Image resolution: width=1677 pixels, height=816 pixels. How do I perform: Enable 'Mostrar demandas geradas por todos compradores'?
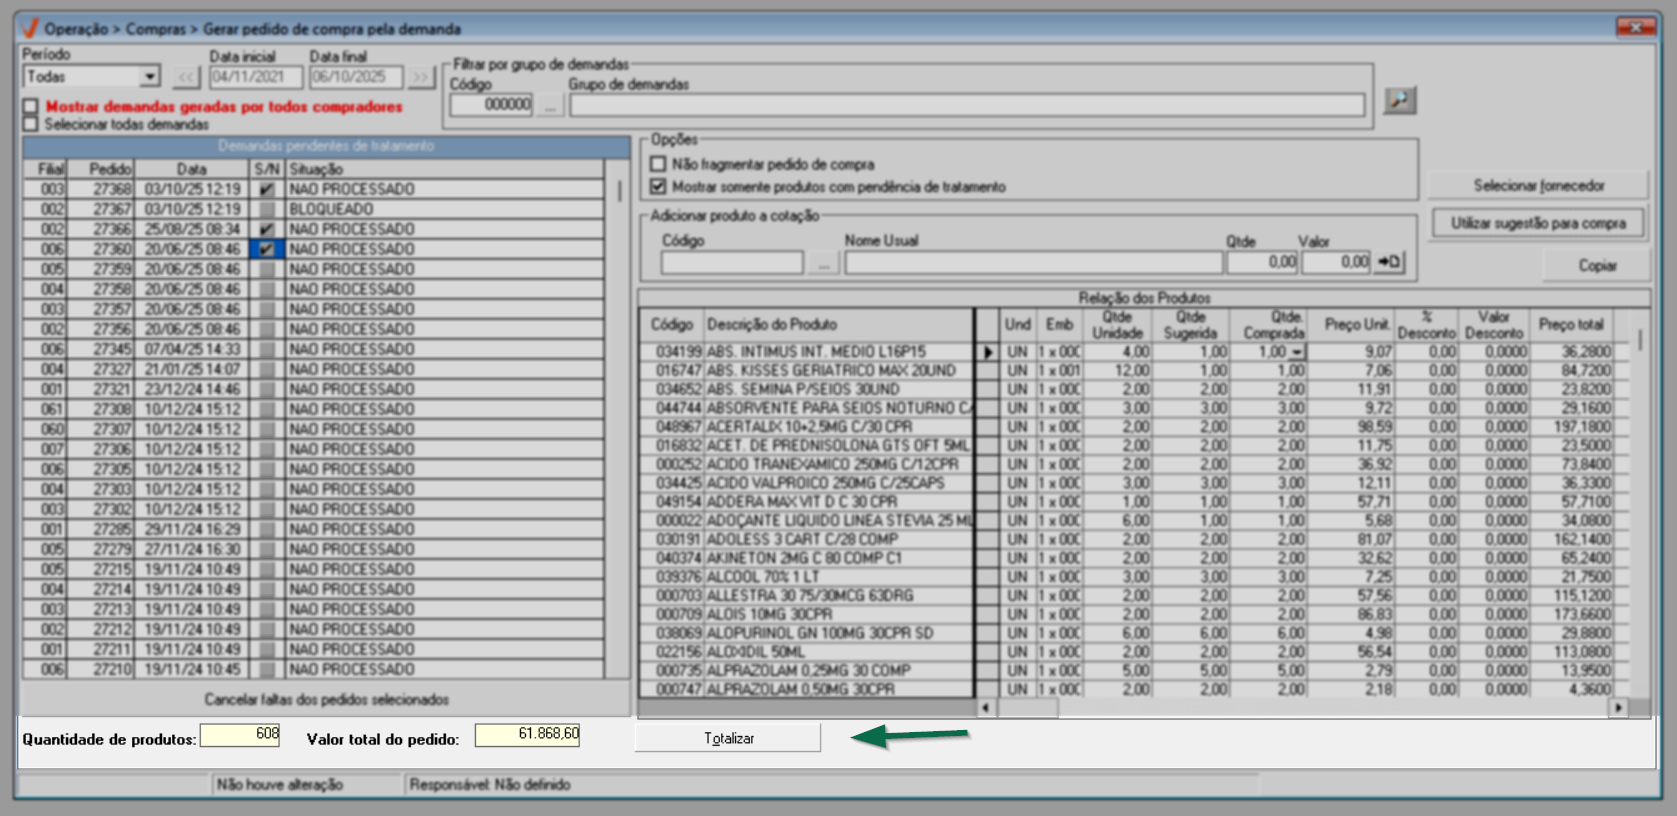(31, 106)
